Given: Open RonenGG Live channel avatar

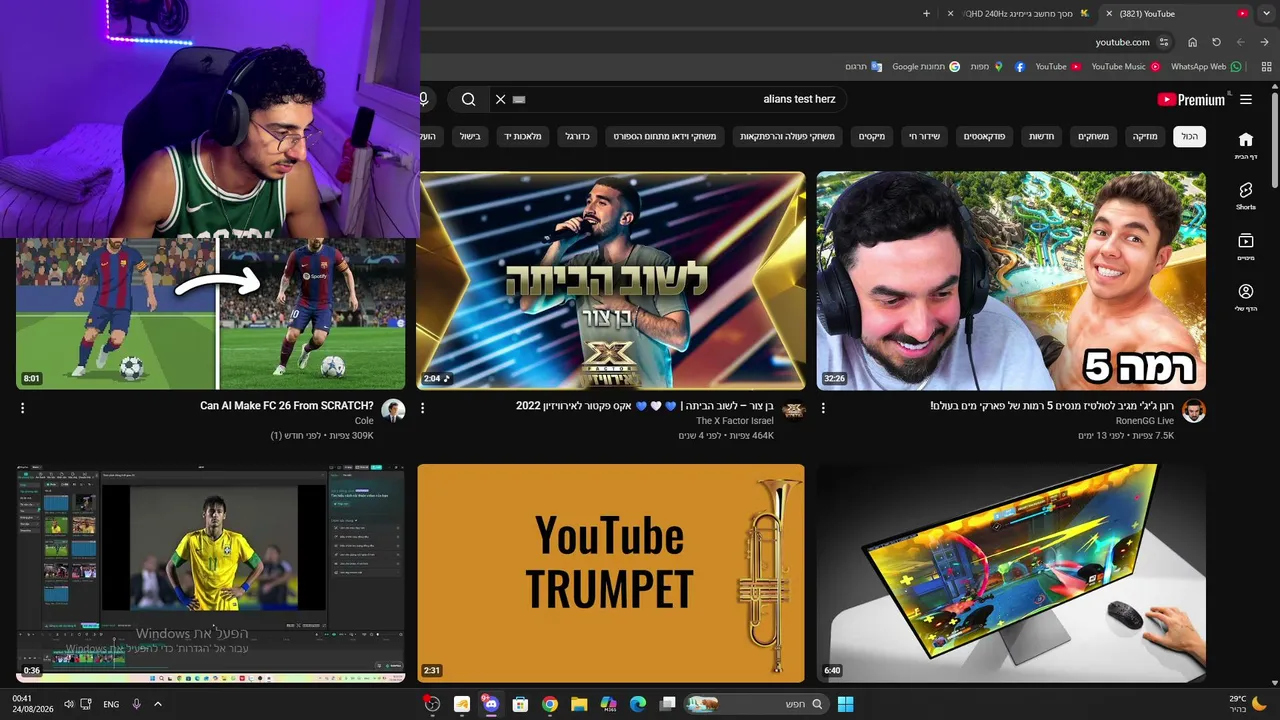Looking at the screenshot, I should coord(1193,411).
